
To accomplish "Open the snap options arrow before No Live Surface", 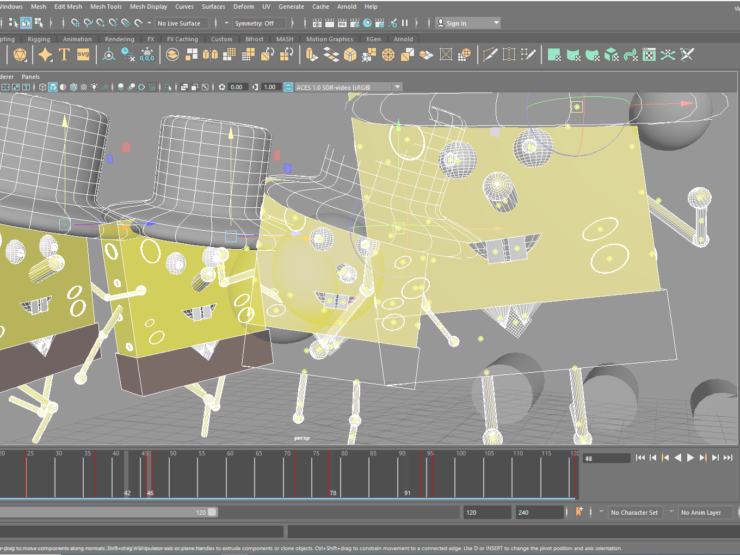I will point(150,23).
